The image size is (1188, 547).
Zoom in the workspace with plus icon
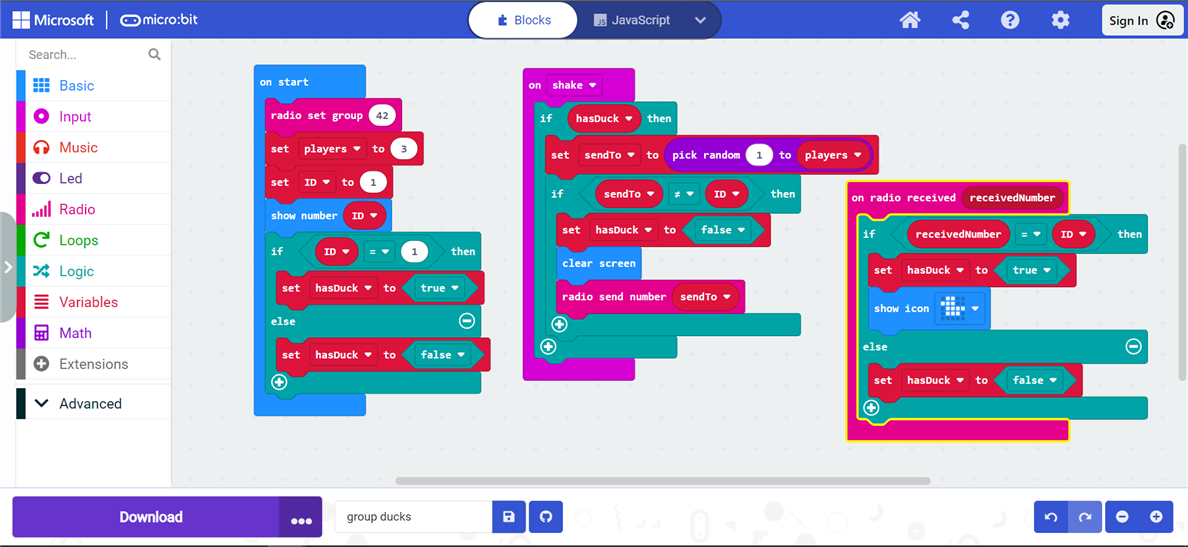point(1156,517)
